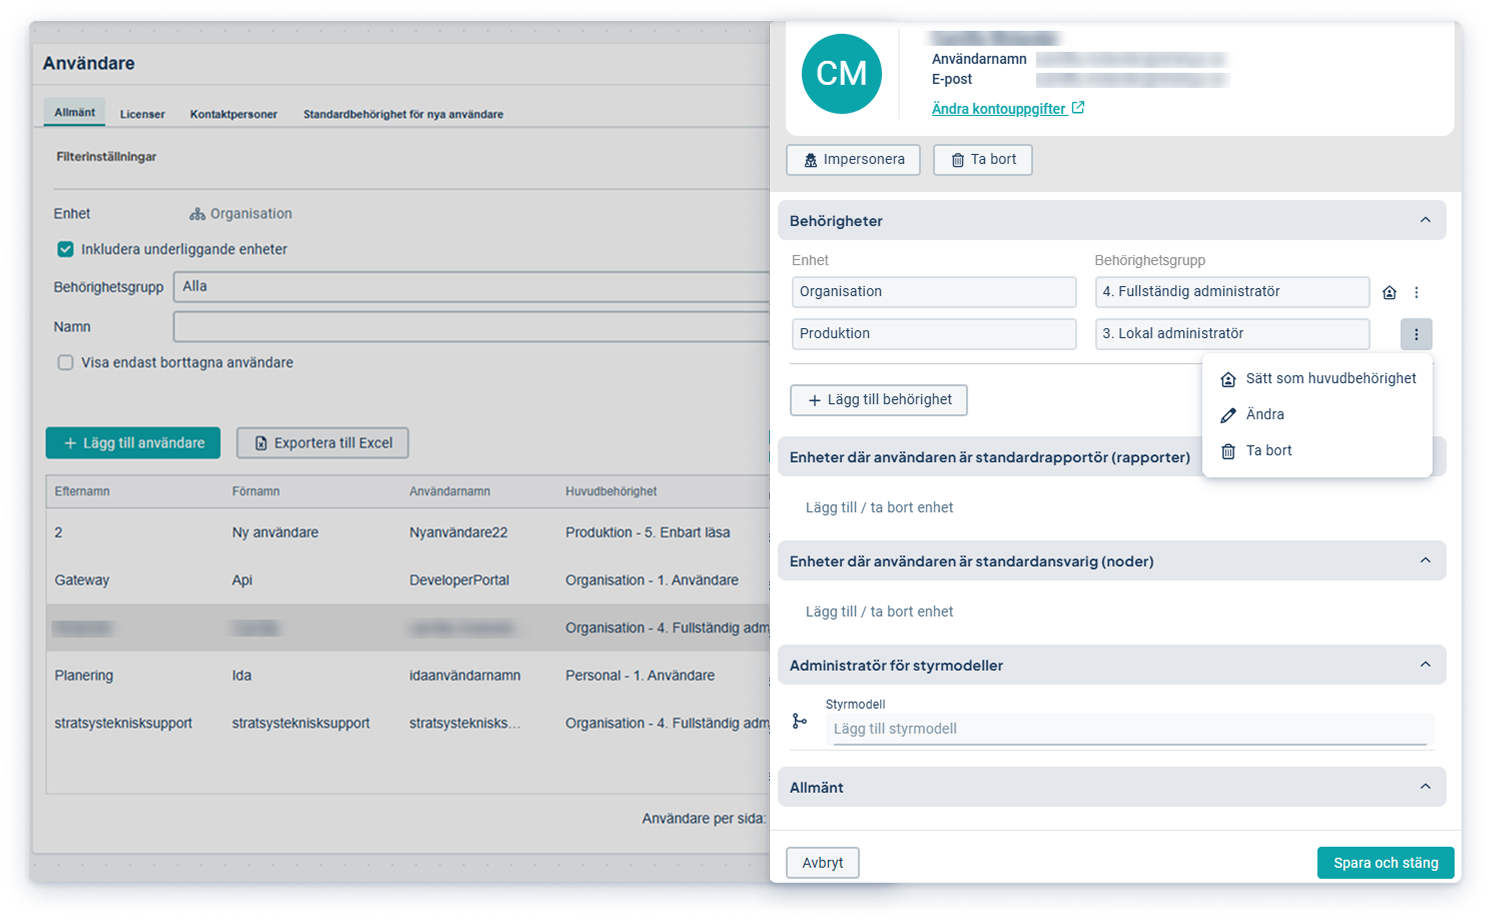The width and height of the screenshot is (1491, 920).
Task: Collapse Administratör för styrmodeller section
Action: point(1425,665)
